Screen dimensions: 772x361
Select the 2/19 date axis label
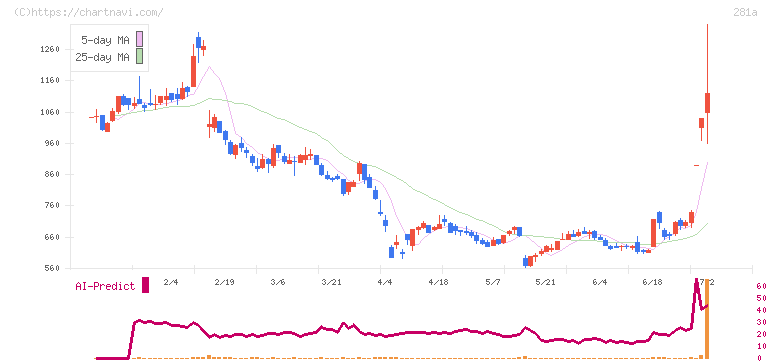pos(225,282)
